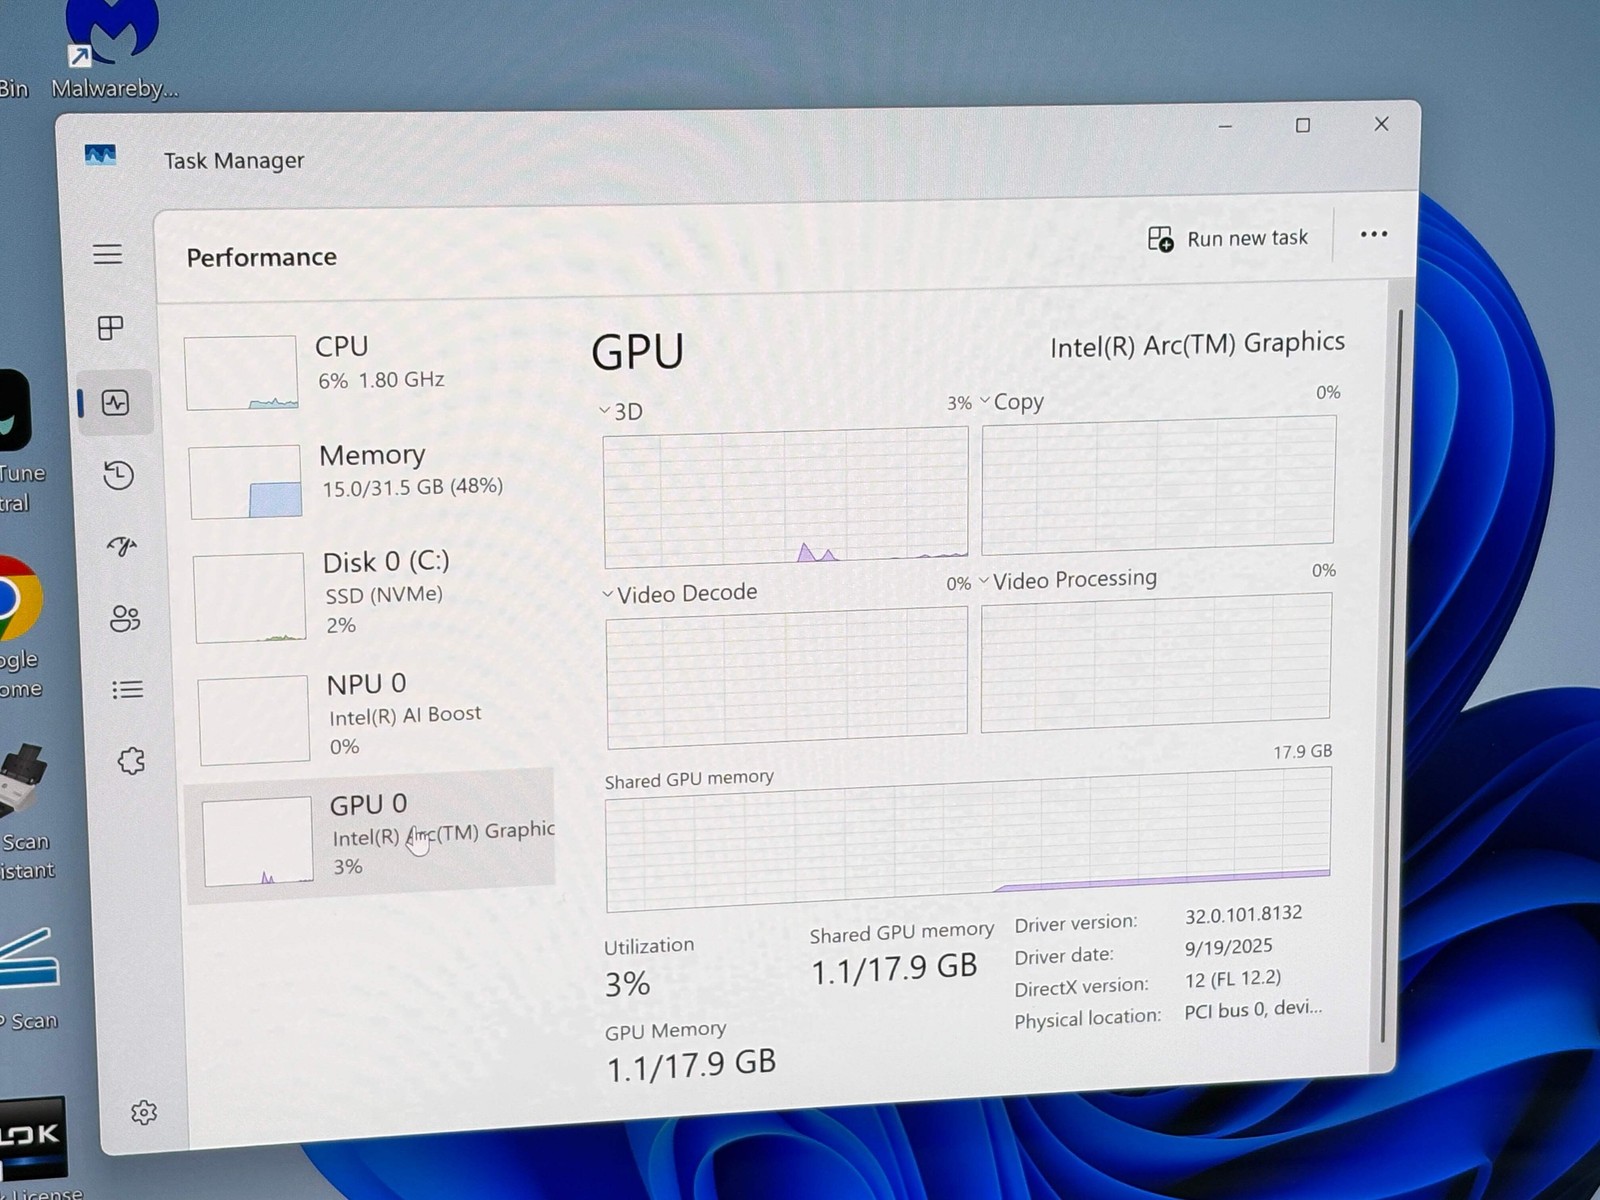Select the NPU 0 entry
This screenshot has width=1600, height=1200.
(x=373, y=717)
